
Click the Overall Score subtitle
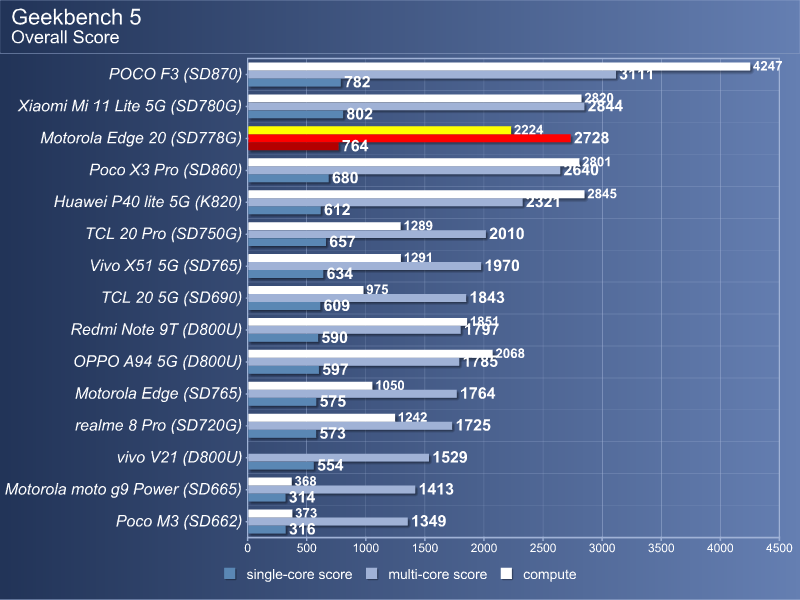[65, 37]
